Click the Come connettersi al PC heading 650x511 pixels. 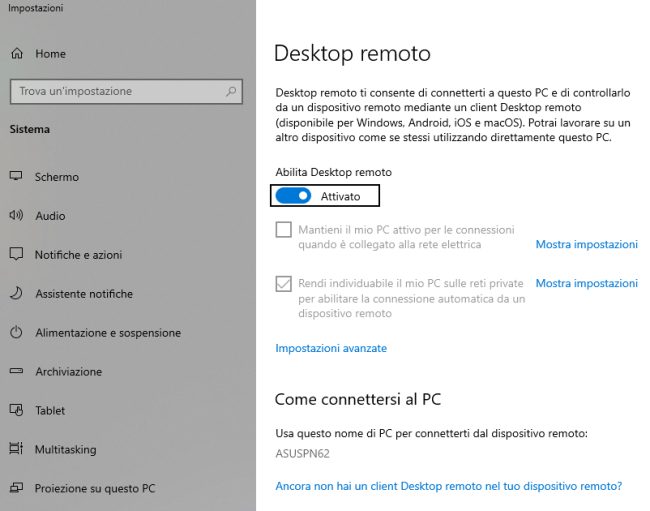pos(358,399)
